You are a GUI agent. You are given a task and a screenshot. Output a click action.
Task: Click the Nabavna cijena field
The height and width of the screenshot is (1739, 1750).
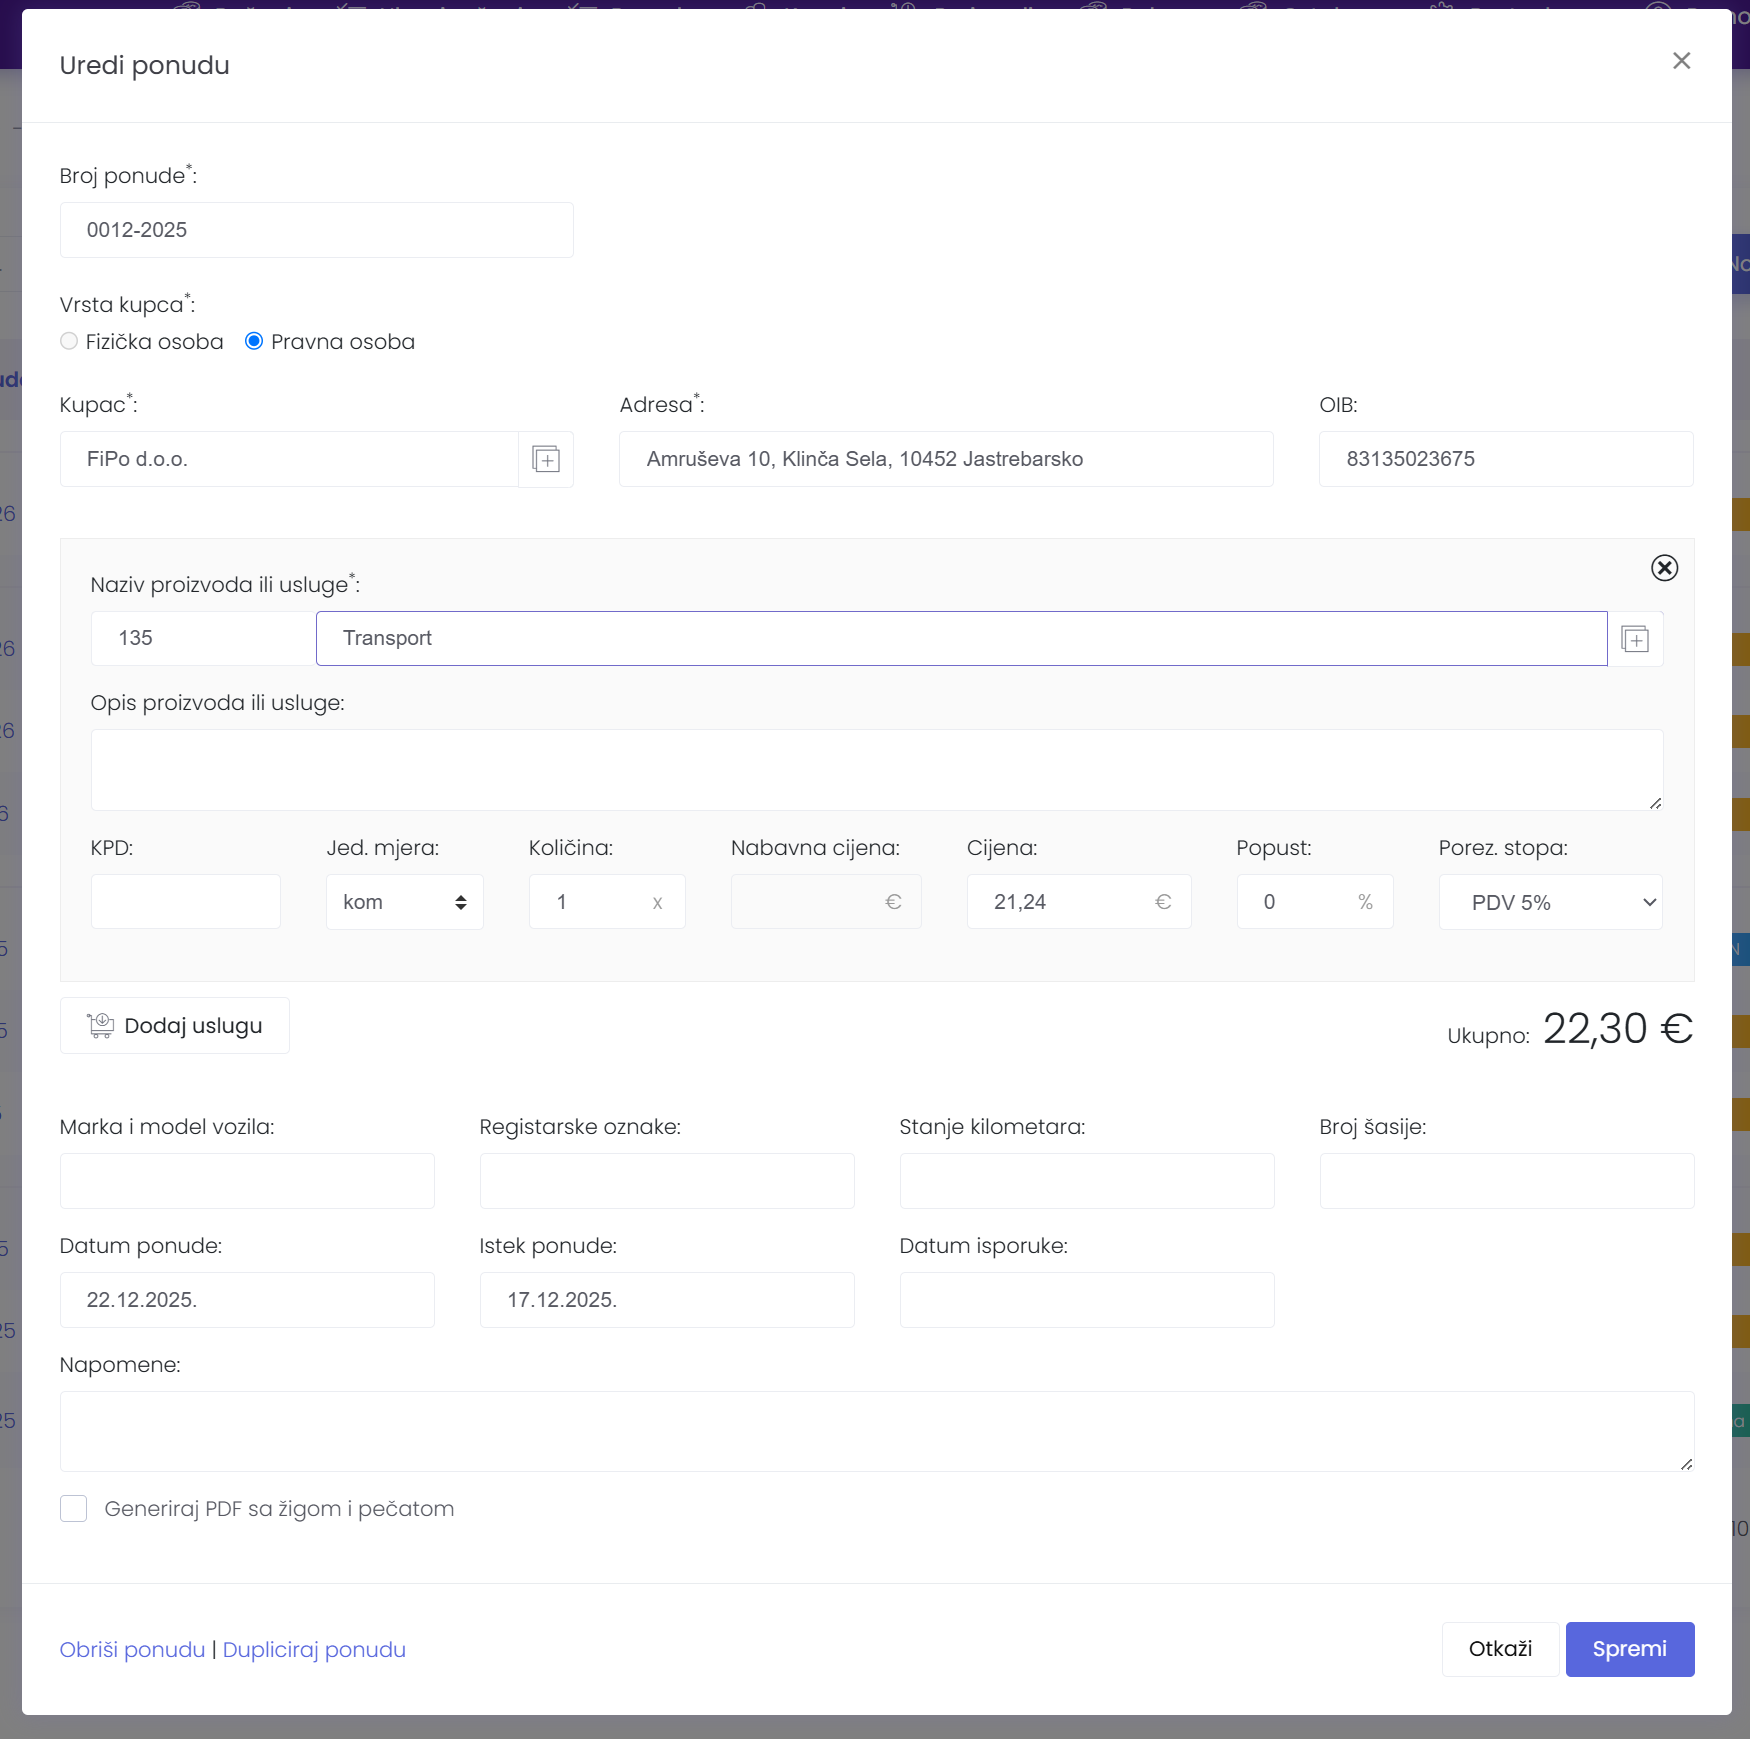(x=826, y=902)
